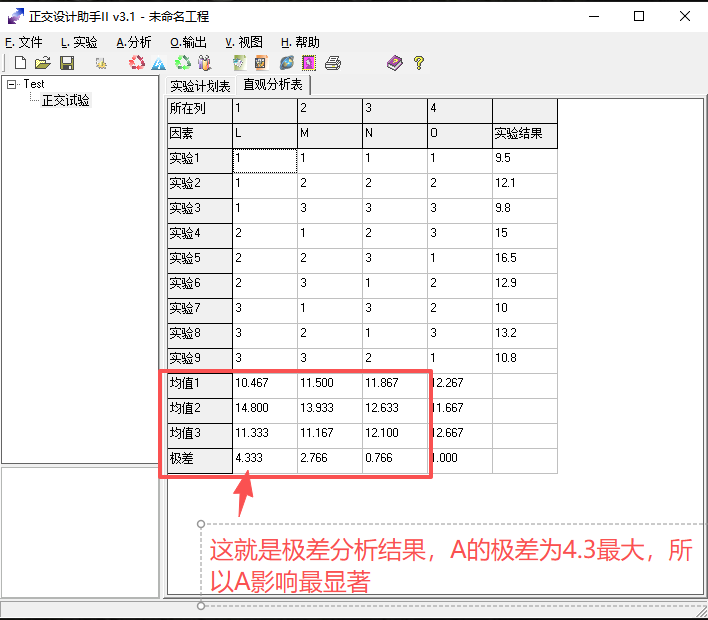This screenshot has height=620, width=708.
Task: Click the 实验结果 column header
Action: [525, 135]
